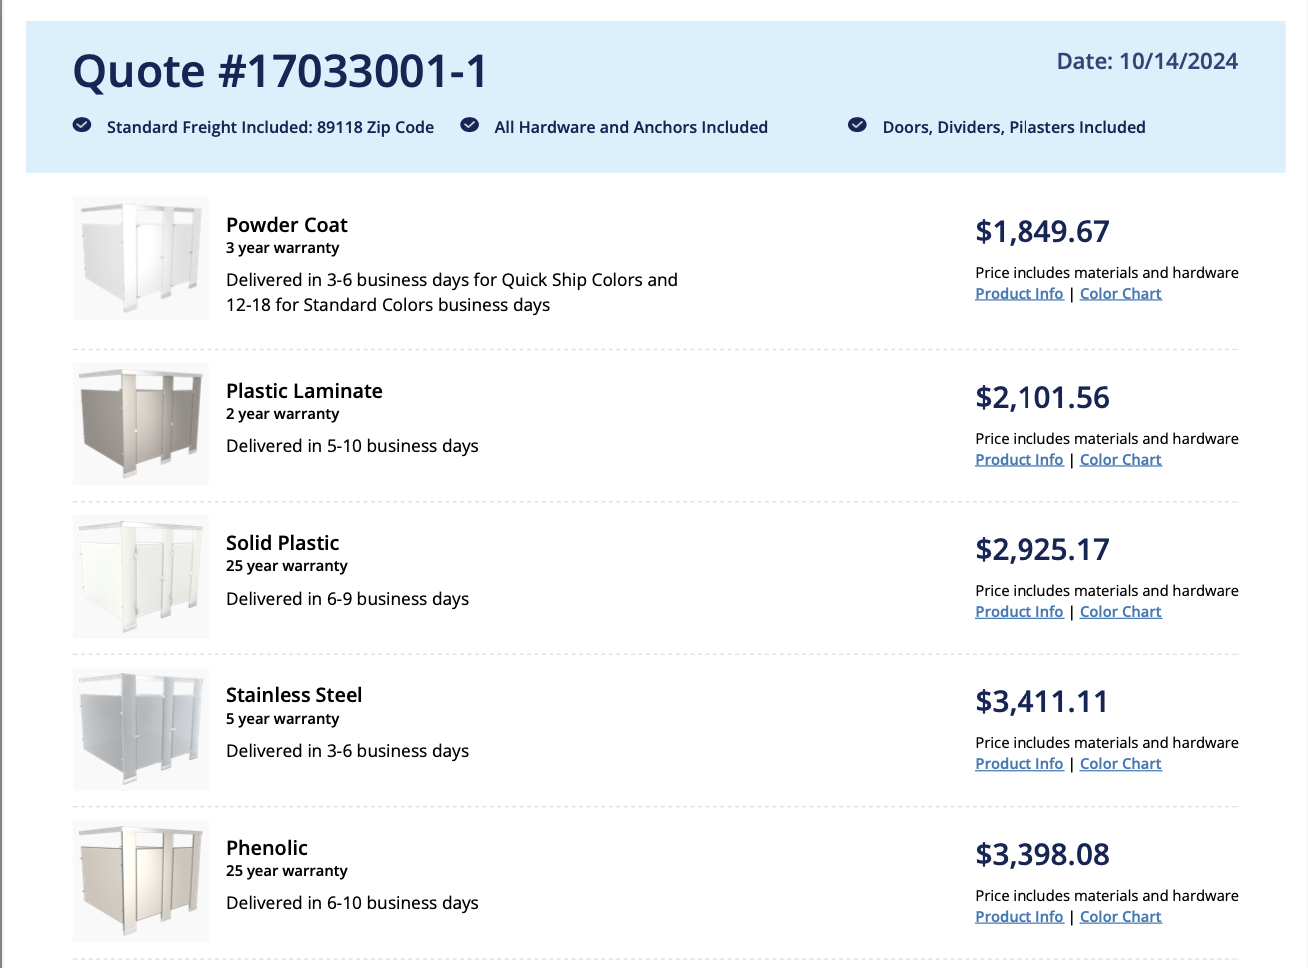
Task: Select the Stainless Steel partition image
Action: (x=141, y=729)
